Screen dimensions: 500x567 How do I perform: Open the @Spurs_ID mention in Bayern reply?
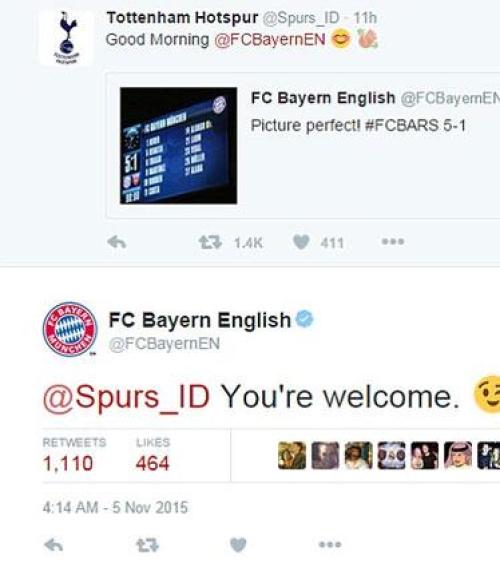pos(126,397)
